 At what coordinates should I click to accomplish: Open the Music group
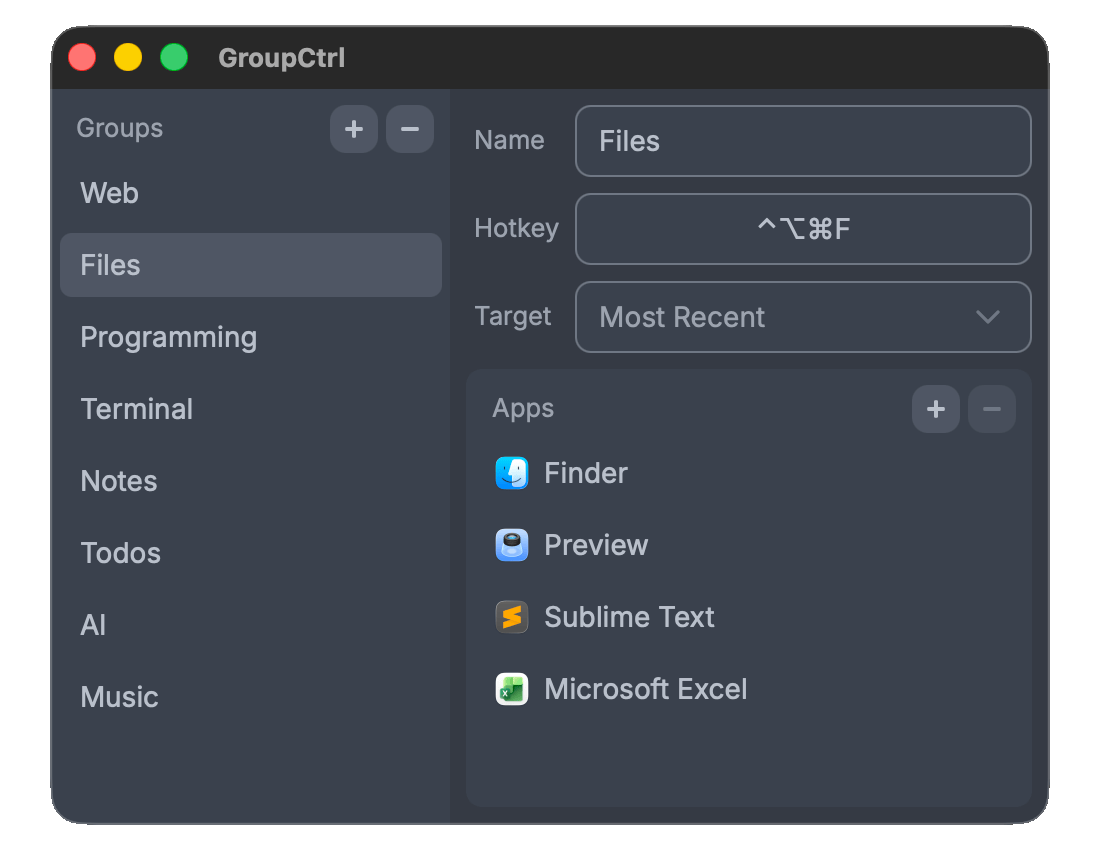[x=120, y=697]
